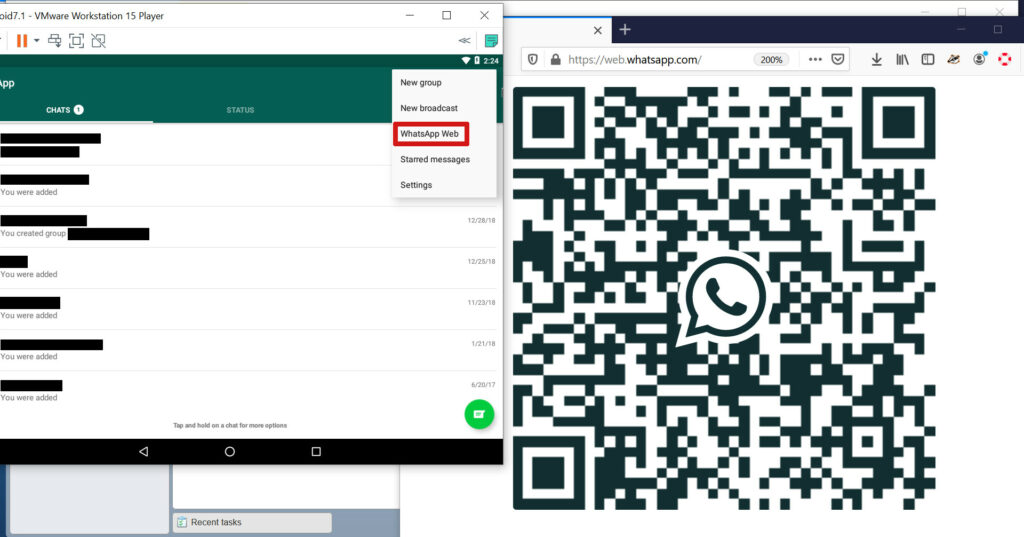Screen dimensions: 1024x537
Task: Collapse the VMware toolbar with double chevron
Action: 464,41
